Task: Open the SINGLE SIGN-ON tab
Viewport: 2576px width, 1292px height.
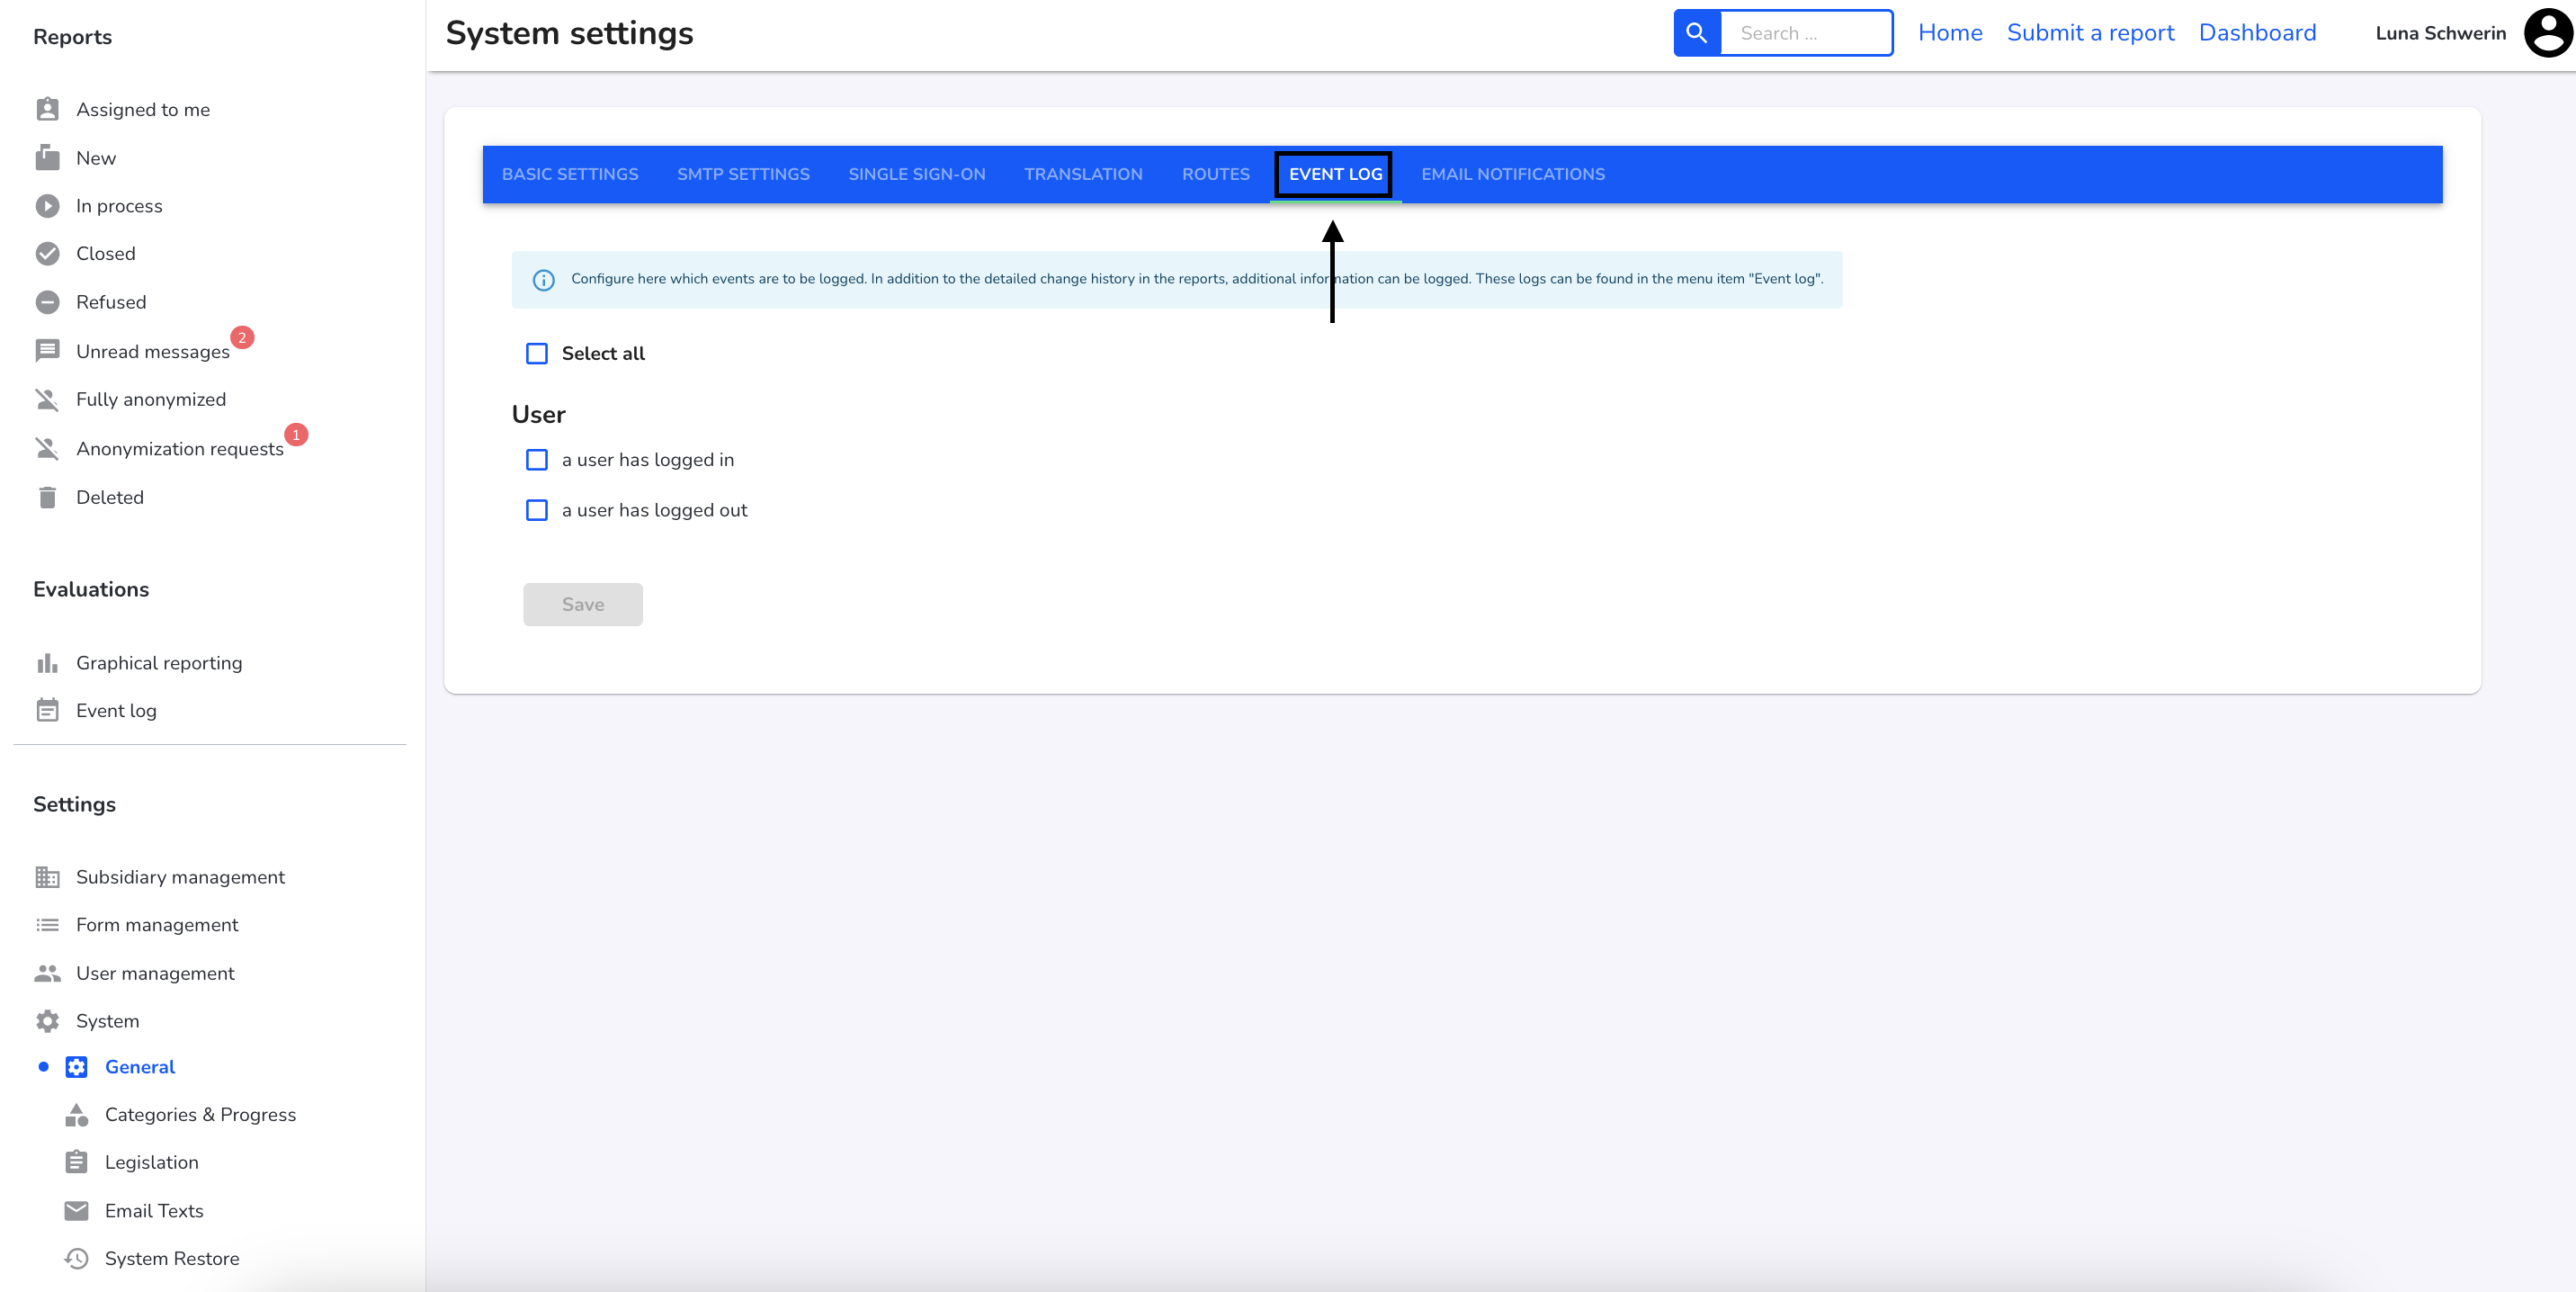Action: (x=917, y=173)
